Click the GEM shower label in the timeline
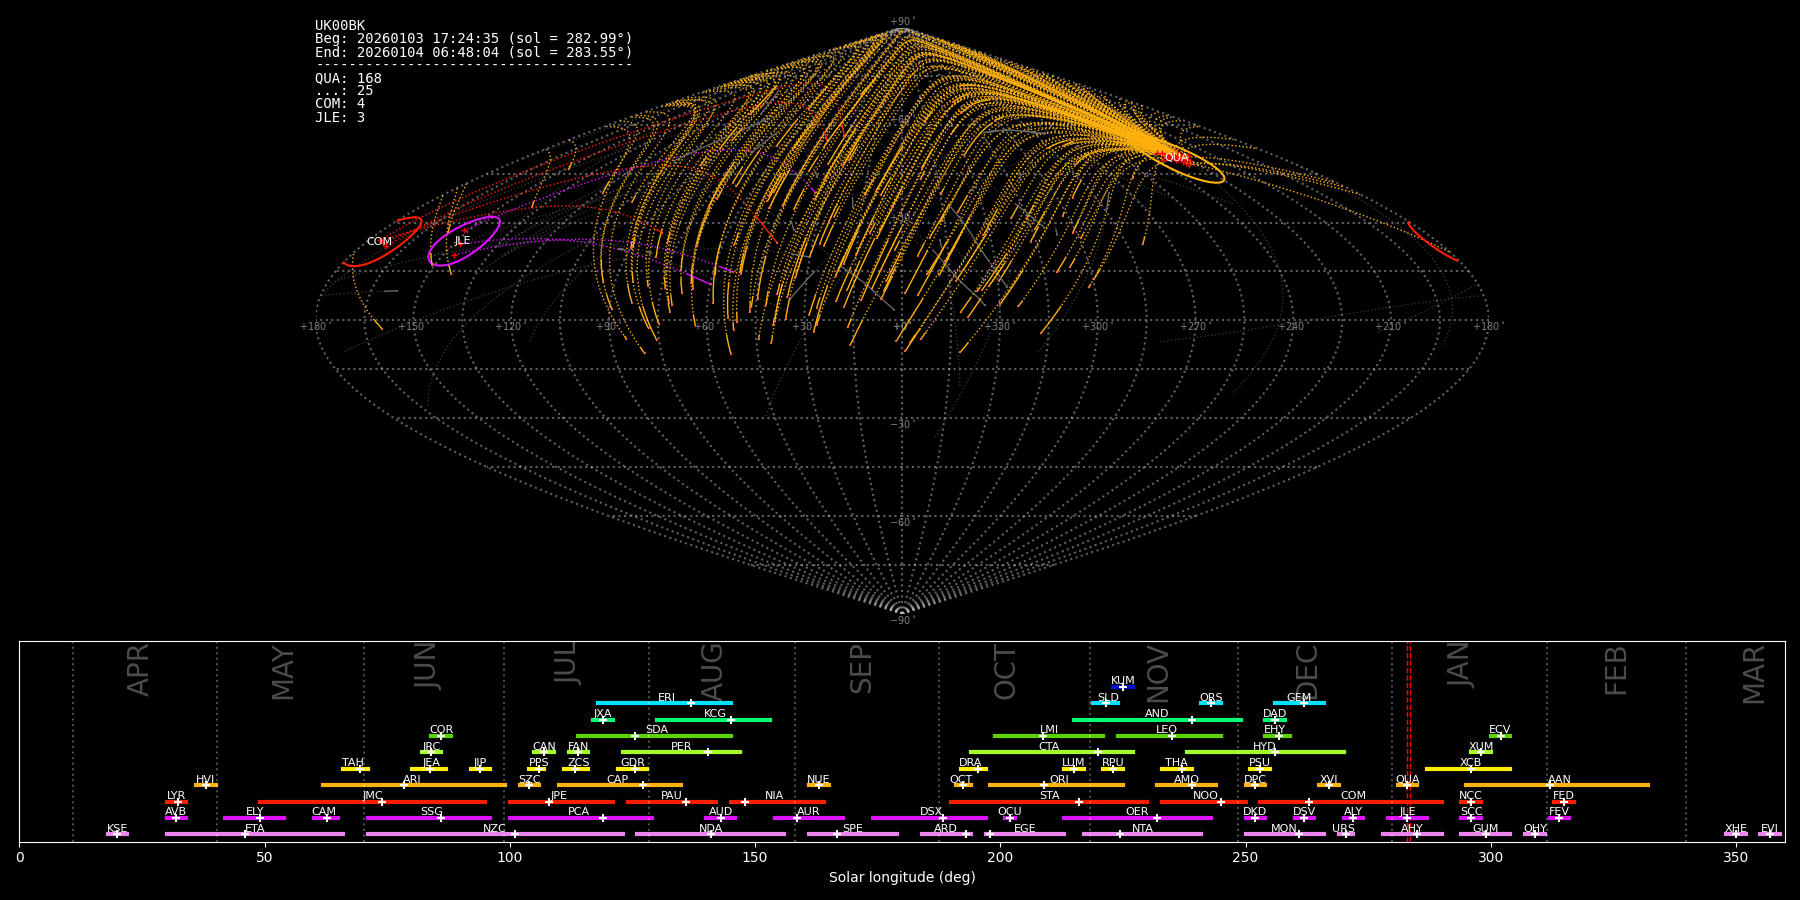Screen dimensions: 1800x900 [1298, 698]
